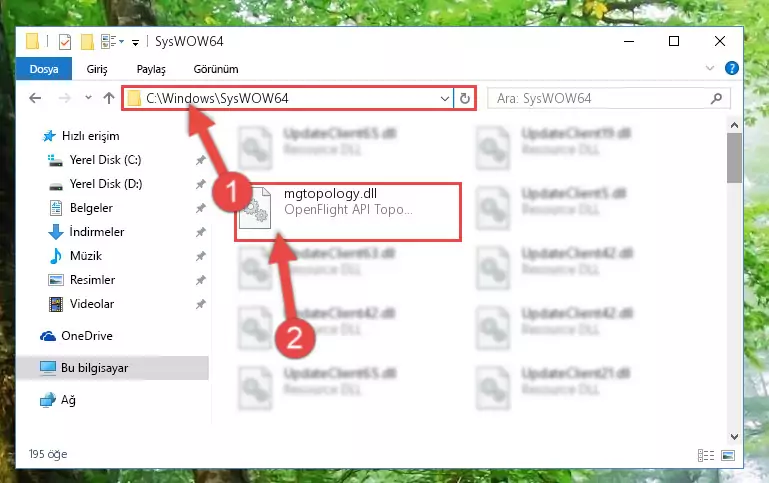Viewport: 769px width, 483px height.
Task: Go forward with the right arrow
Action: (x=64, y=98)
